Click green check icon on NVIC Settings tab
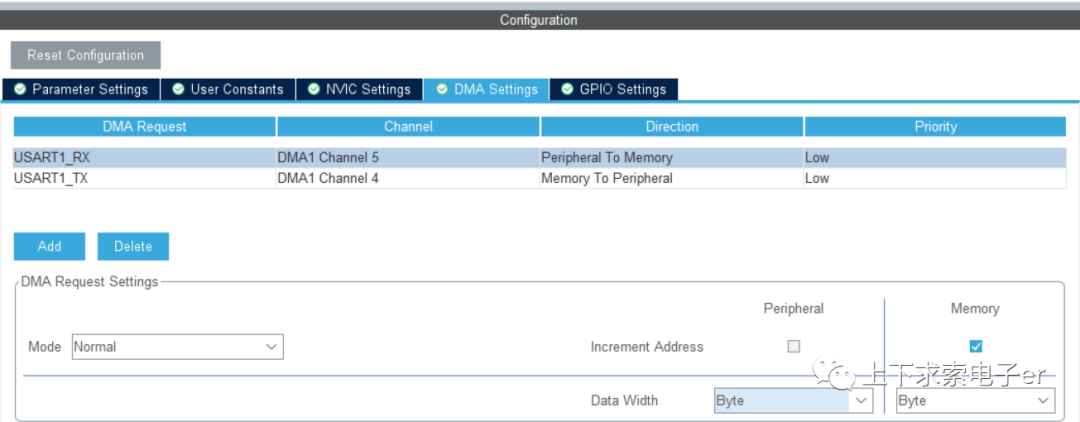 click(x=313, y=89)
